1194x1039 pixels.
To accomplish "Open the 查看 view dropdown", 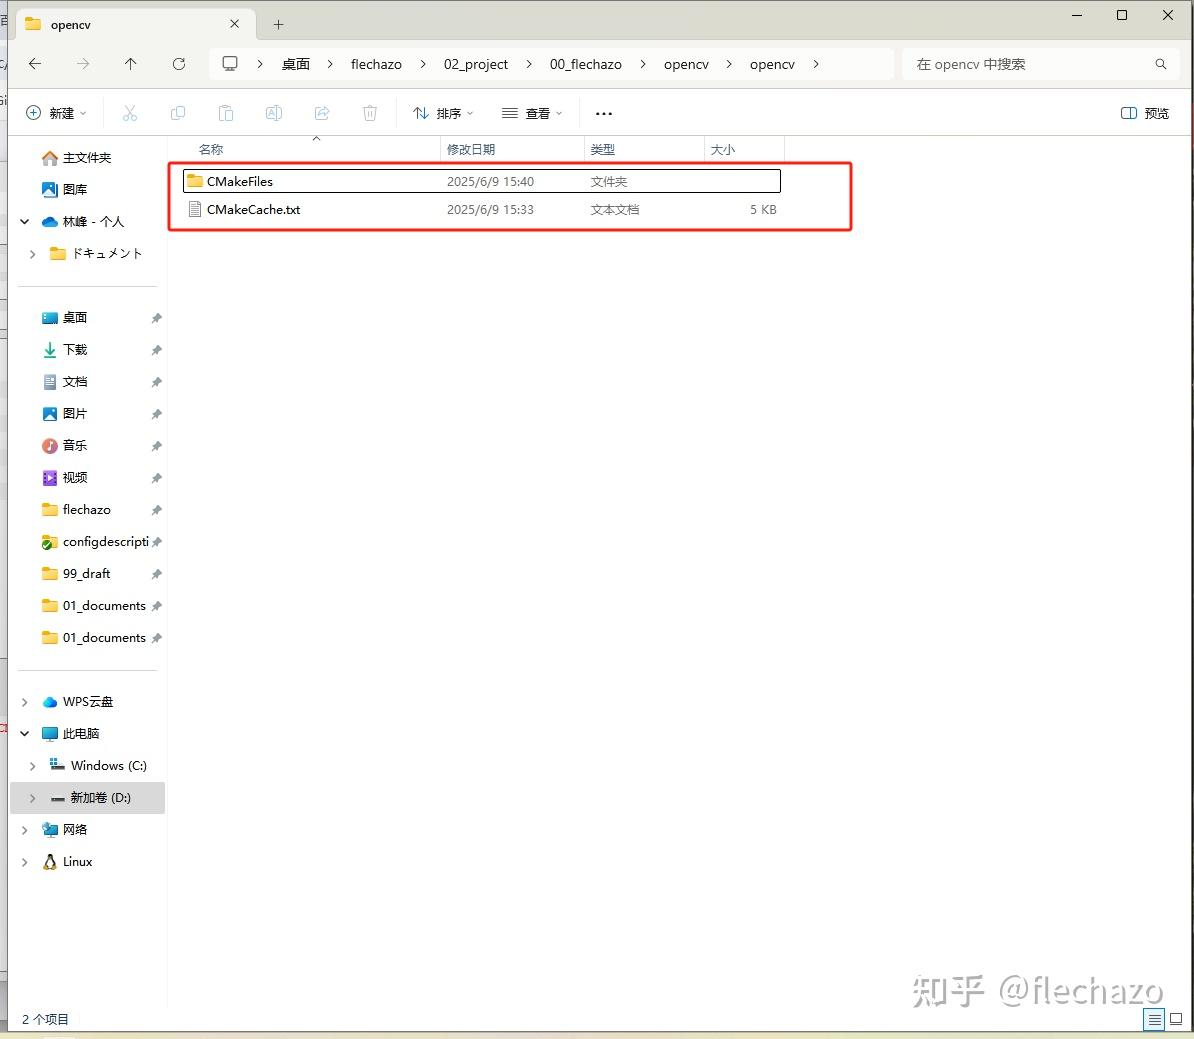I will (533, 113).
